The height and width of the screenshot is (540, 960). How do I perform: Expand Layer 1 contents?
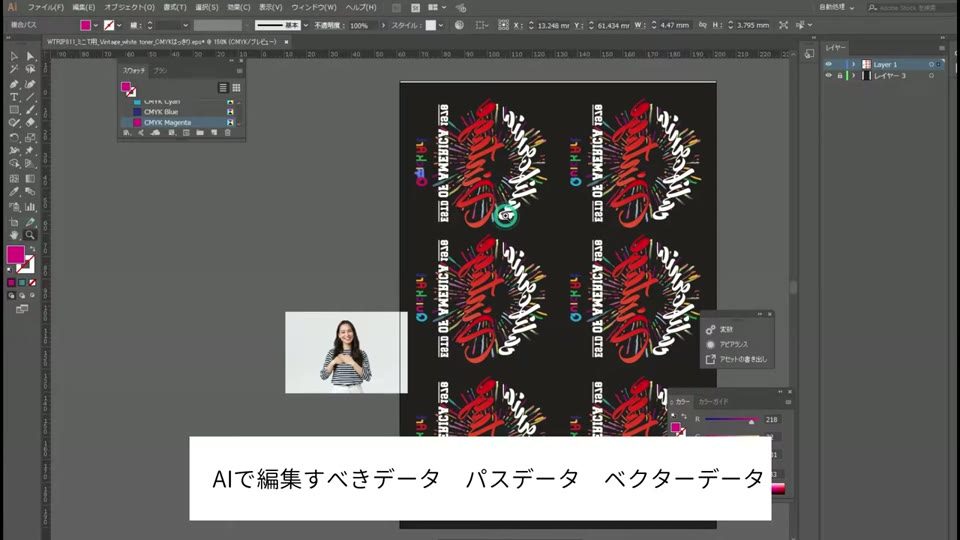853,64
